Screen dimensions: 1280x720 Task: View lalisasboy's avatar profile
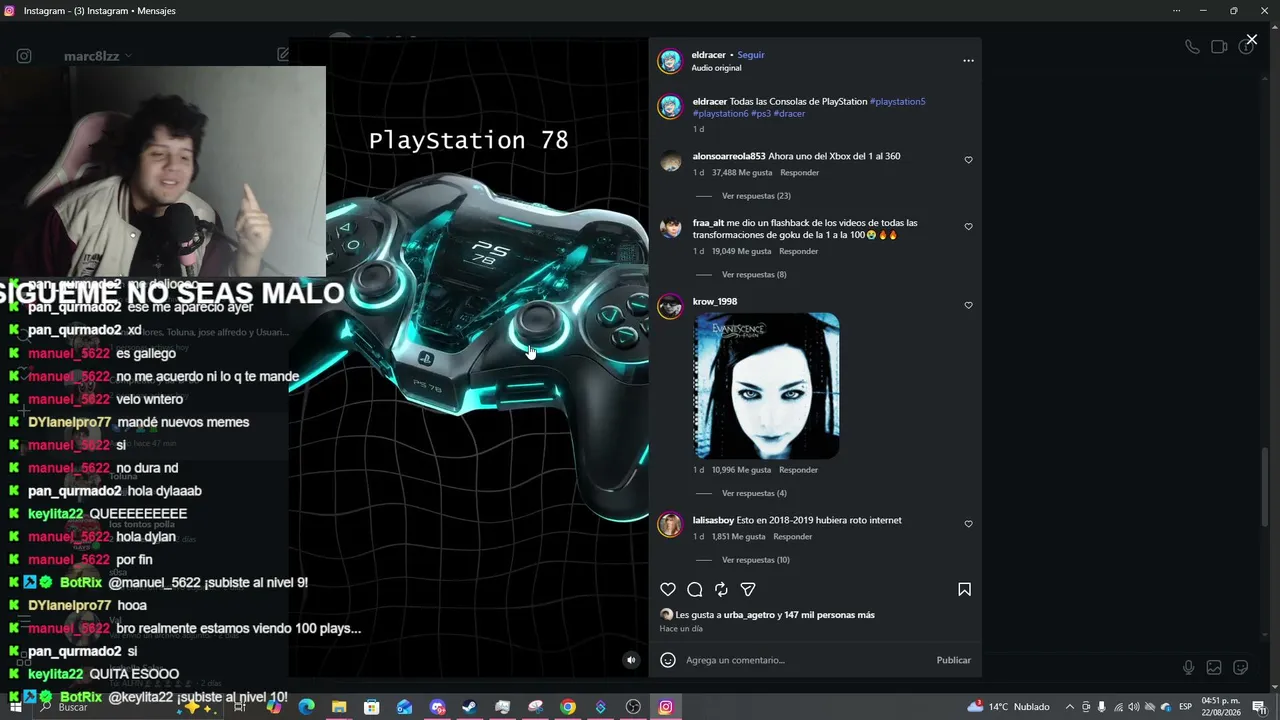[670, 525]
